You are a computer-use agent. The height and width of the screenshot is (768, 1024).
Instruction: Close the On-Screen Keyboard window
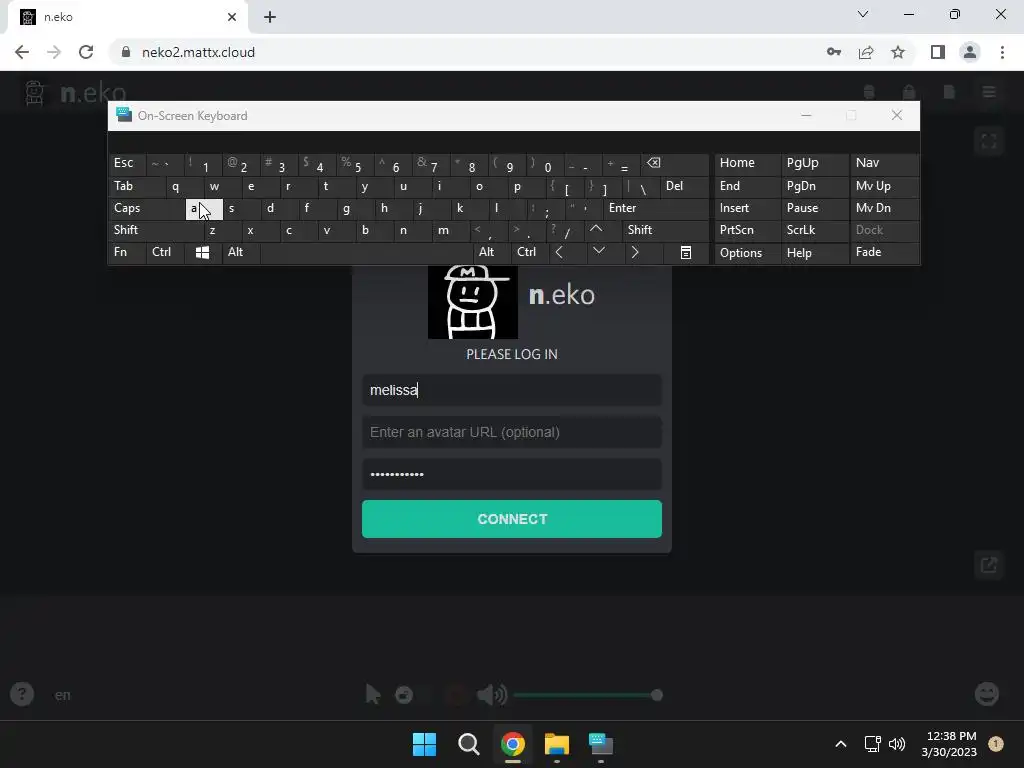[x=897, y=116]
